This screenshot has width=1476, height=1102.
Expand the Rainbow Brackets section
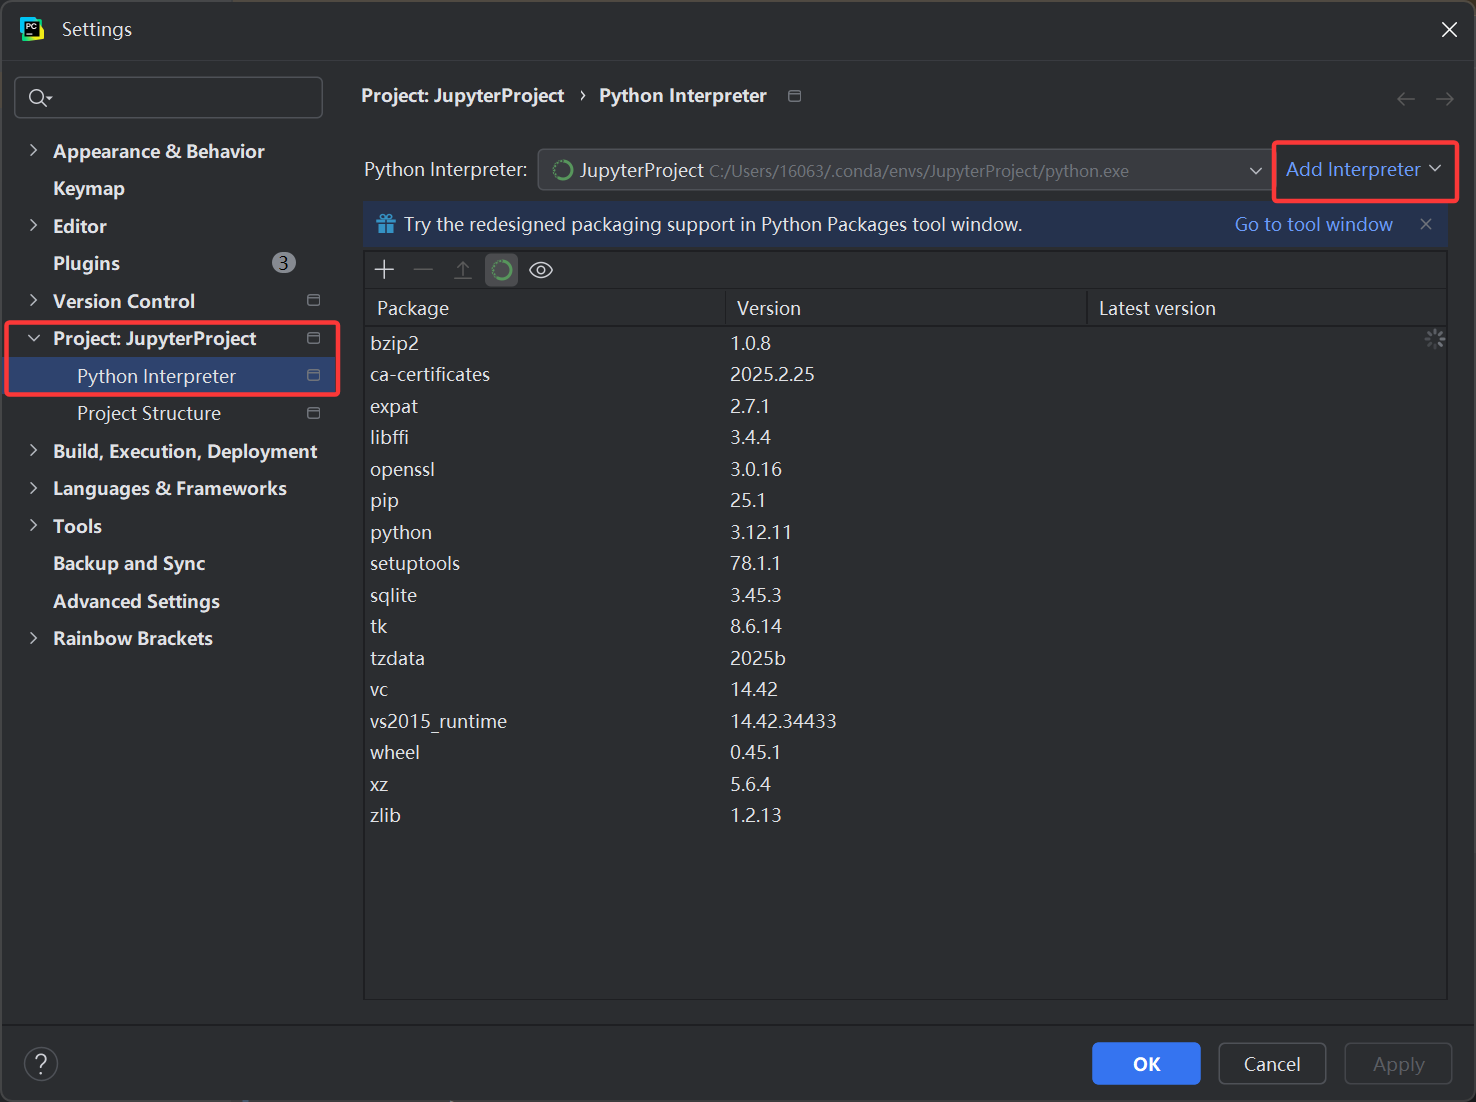pyautogui.click(x=33, y=638)
